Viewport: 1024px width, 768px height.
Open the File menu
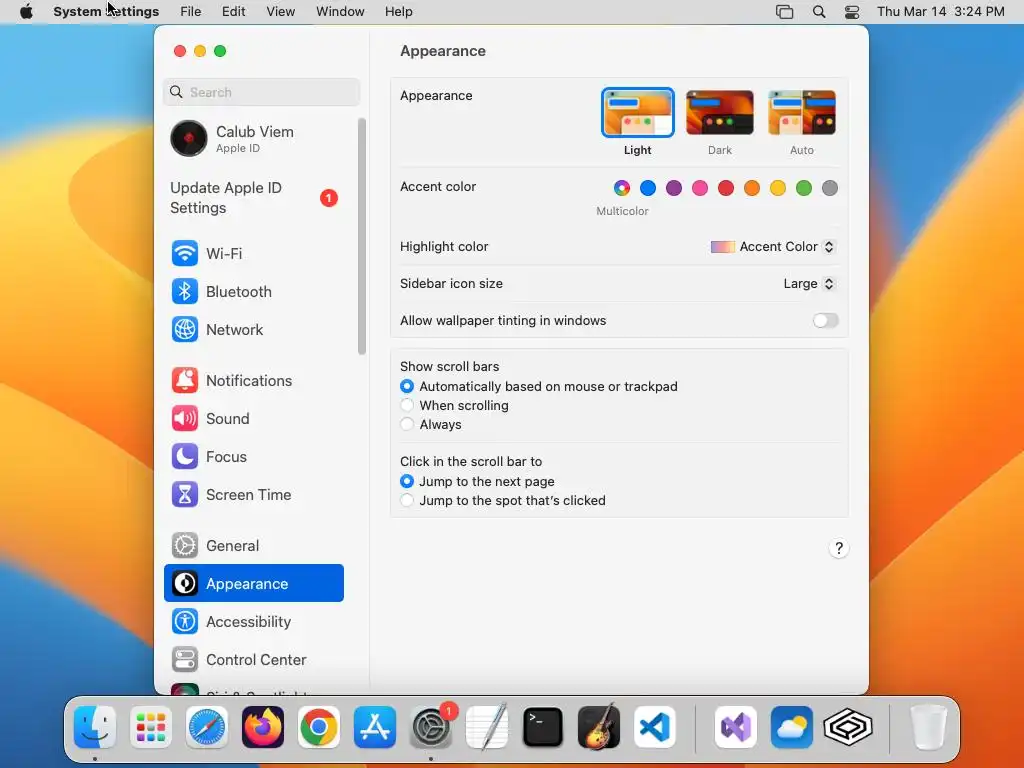point(191,12)
